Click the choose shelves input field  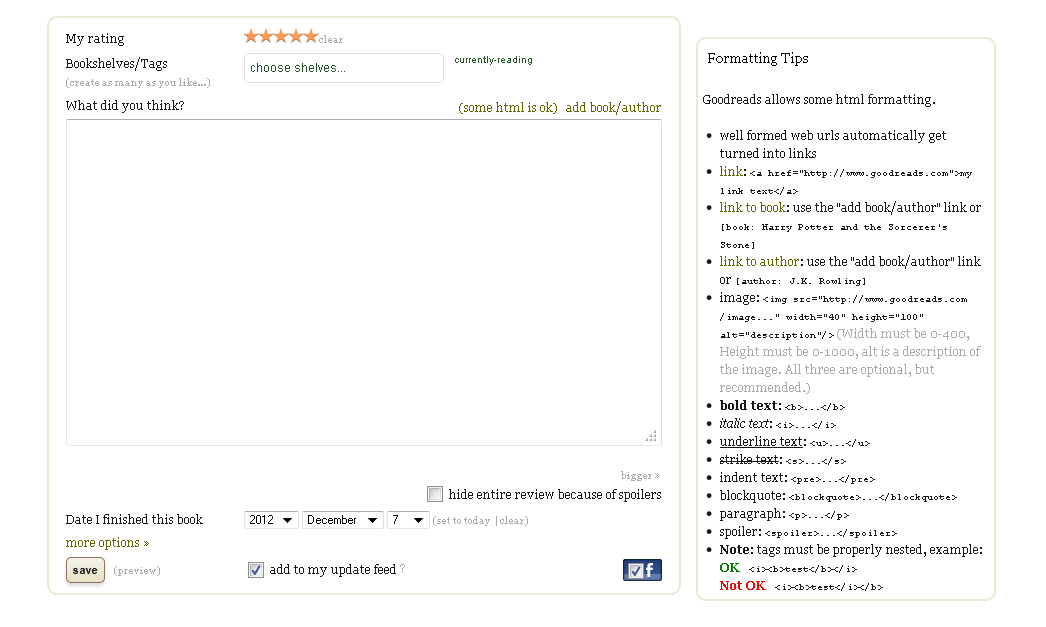[x=343, y=68]
